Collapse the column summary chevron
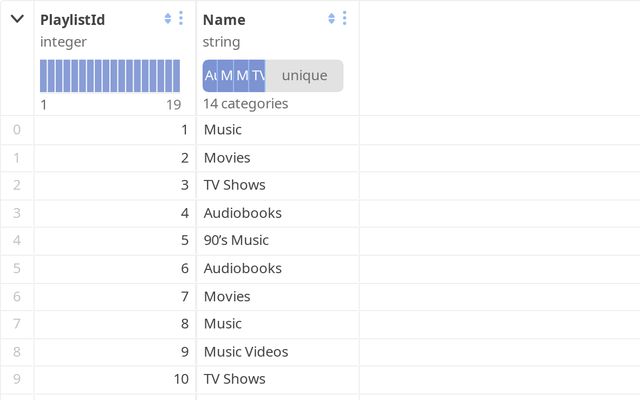 (17, 19)
